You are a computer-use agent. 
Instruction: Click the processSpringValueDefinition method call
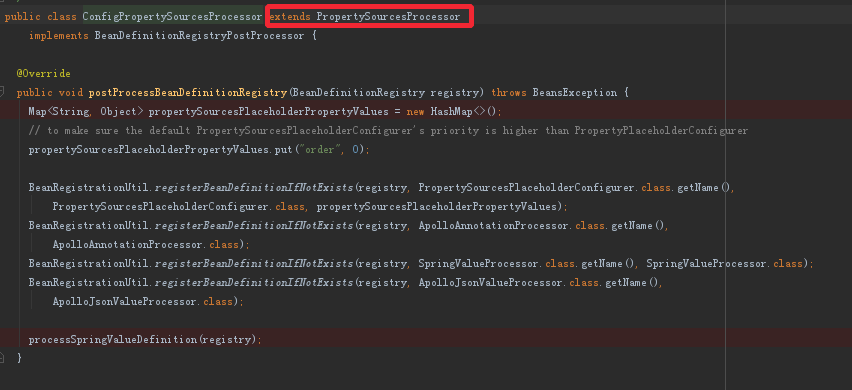[113, 339]
